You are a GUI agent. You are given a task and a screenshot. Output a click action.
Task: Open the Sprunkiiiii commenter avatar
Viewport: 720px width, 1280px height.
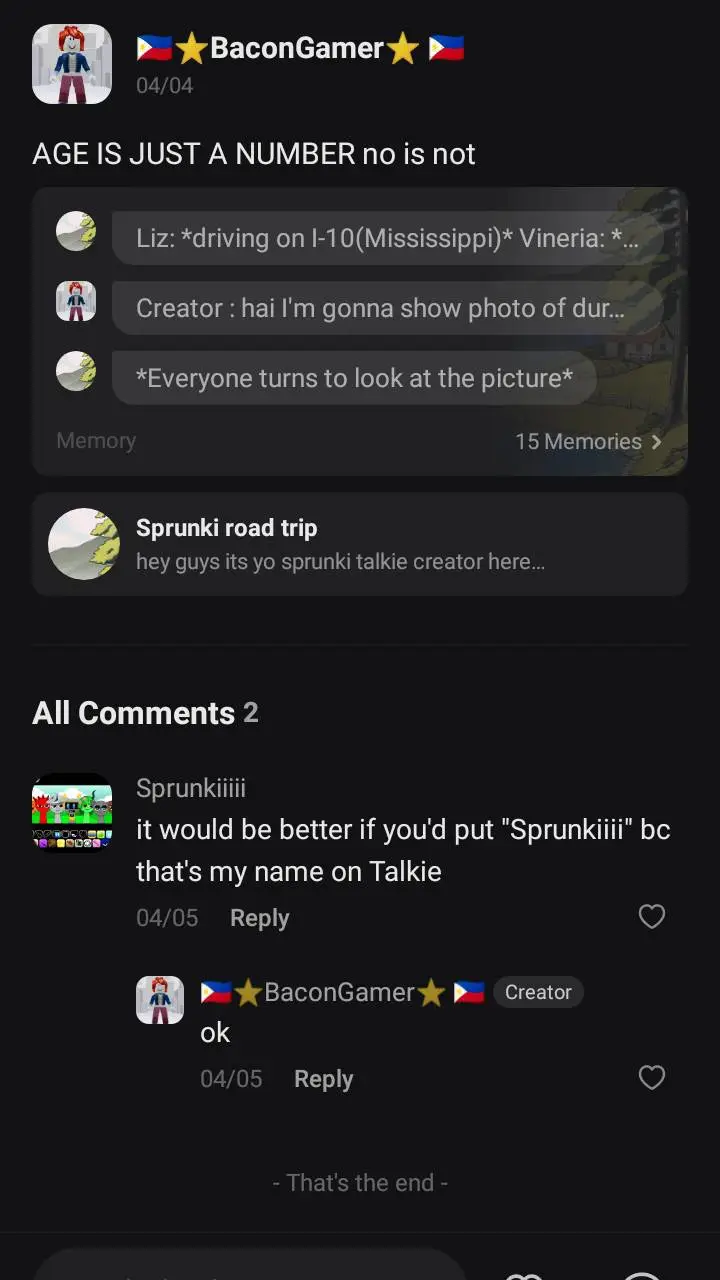coord(72,812)
